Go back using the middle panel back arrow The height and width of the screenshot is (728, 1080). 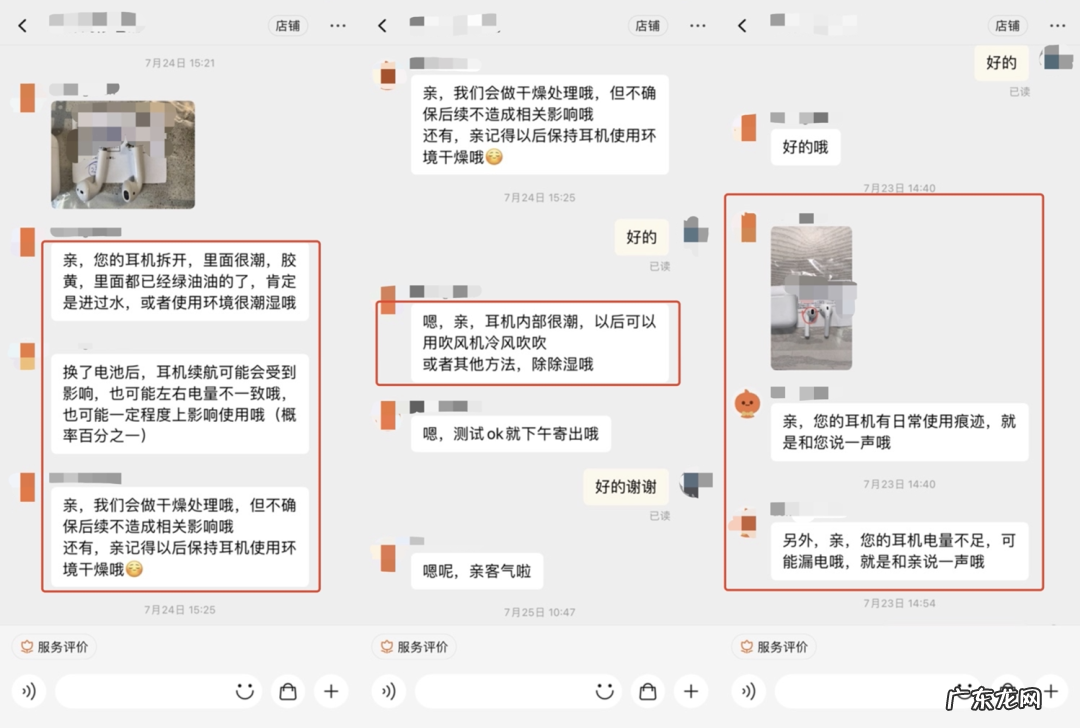pyautogui.click(x=382, y=25)
